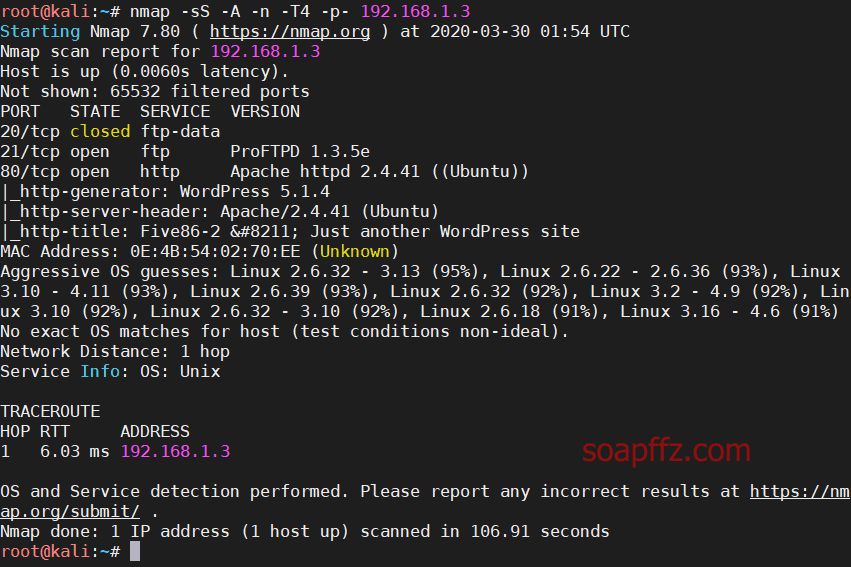
Task: Click the terminal cursor block at prompt
Action: coord(135,551)
